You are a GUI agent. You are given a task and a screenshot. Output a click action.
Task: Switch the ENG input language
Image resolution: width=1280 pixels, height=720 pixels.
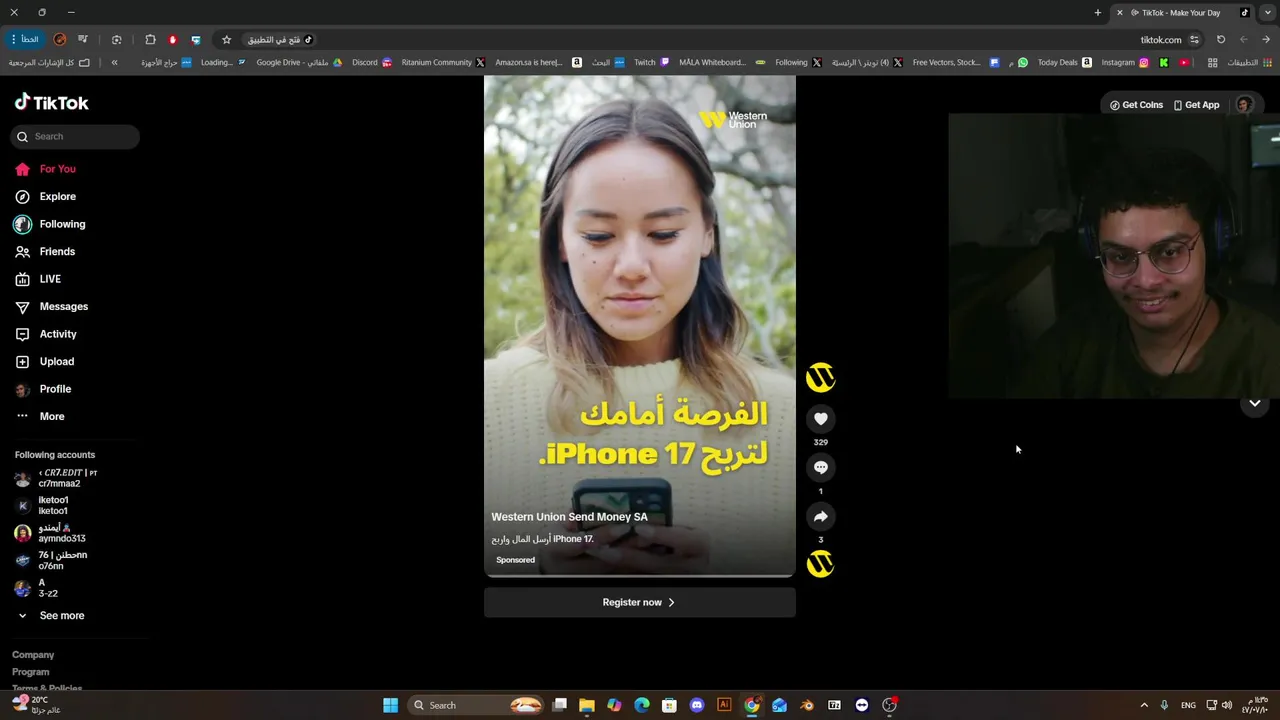pos(1188,705)
